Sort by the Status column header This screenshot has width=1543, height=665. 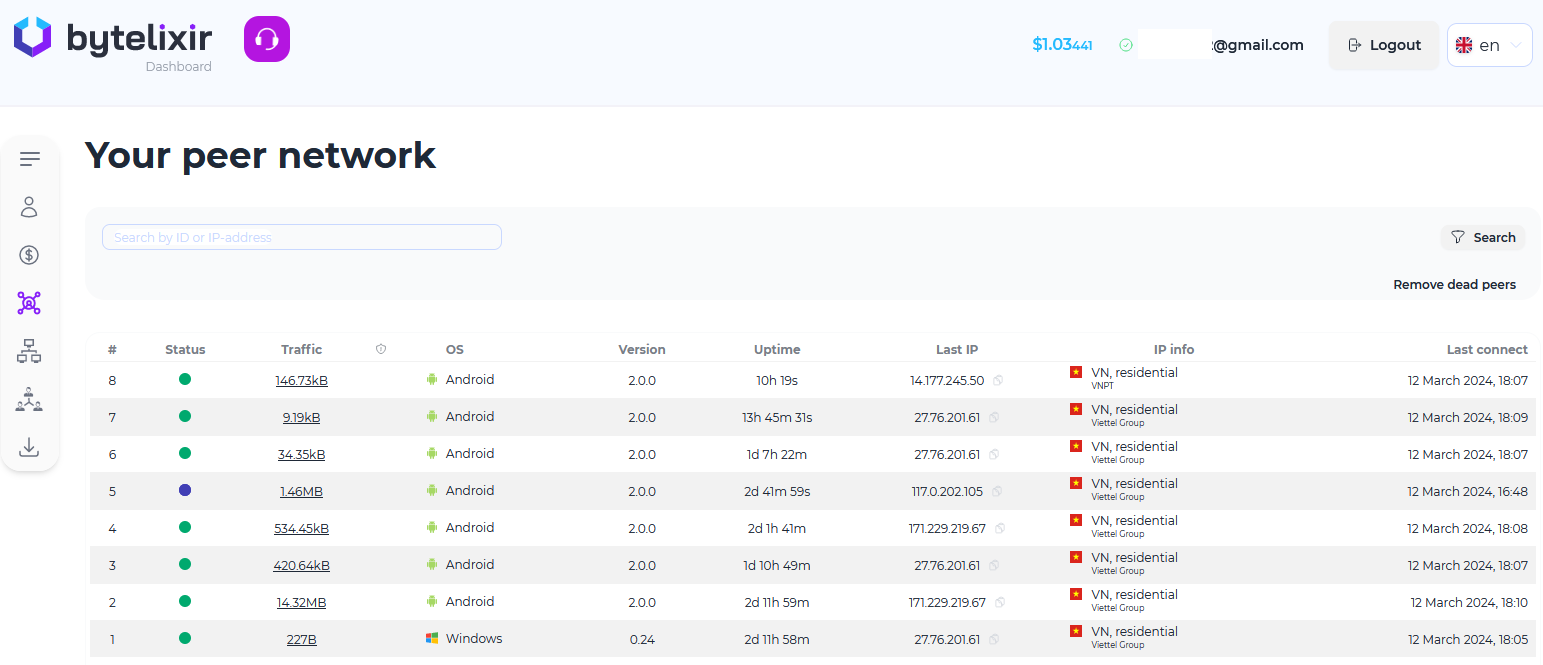[x=185, y=350]
